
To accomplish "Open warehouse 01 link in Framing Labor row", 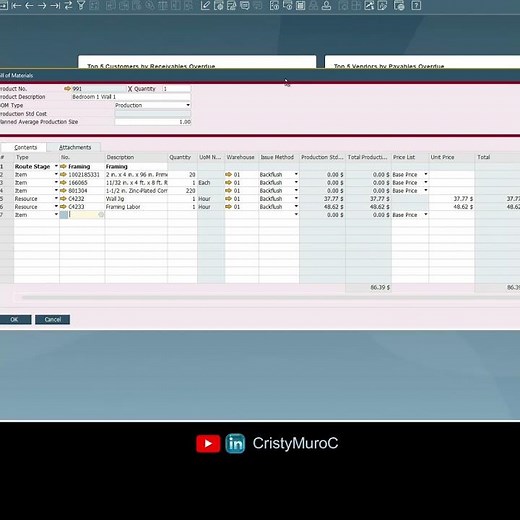I will click(x=228, y=207).
